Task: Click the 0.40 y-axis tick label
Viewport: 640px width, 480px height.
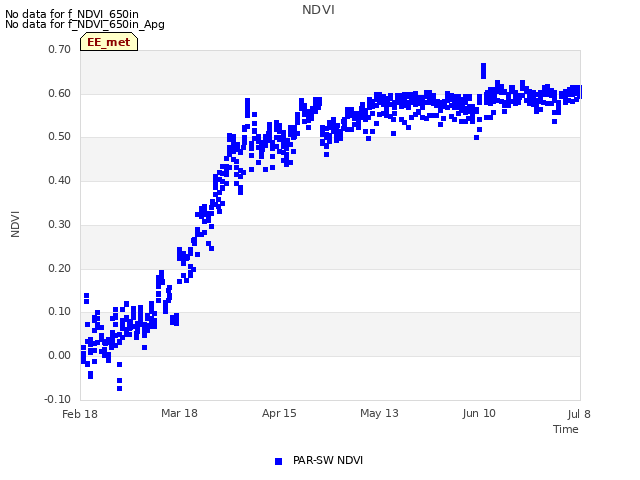Action: coord(60,180)
